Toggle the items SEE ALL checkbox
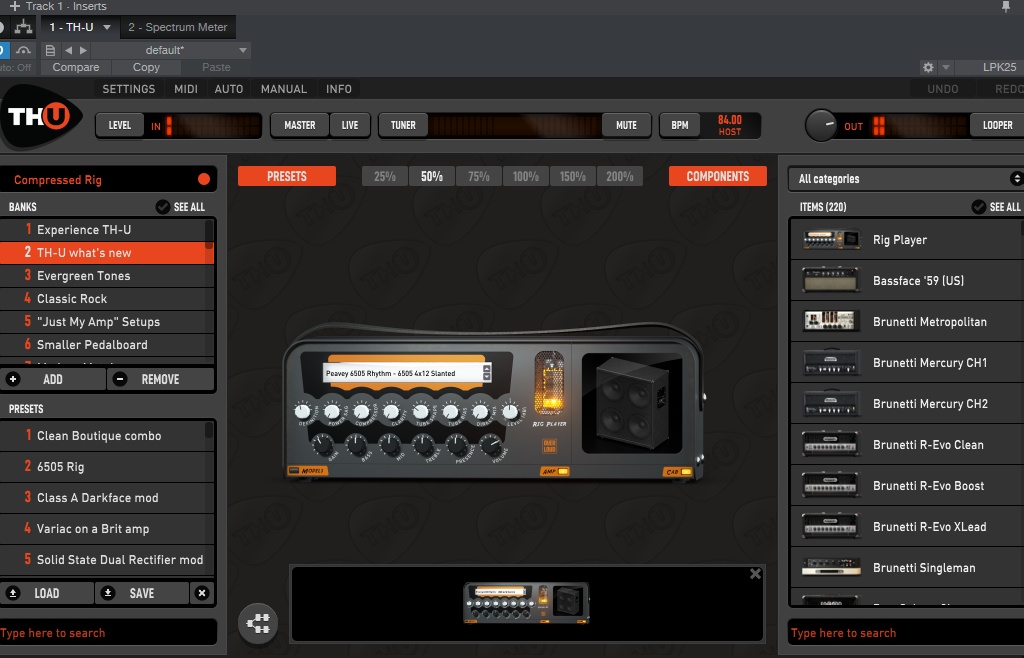 click(x=978, y=207)
